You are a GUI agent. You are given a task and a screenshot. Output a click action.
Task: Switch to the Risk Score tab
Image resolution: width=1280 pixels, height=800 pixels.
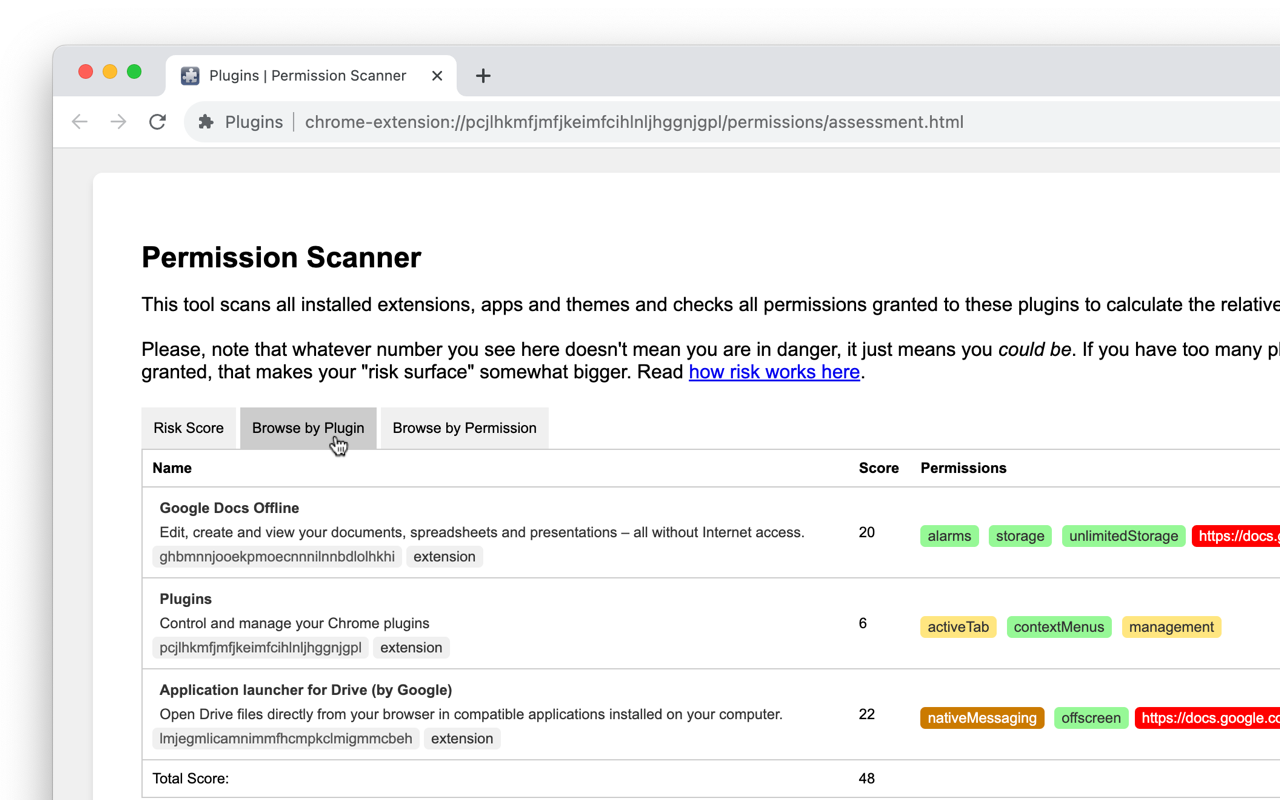tap(188, 428)
